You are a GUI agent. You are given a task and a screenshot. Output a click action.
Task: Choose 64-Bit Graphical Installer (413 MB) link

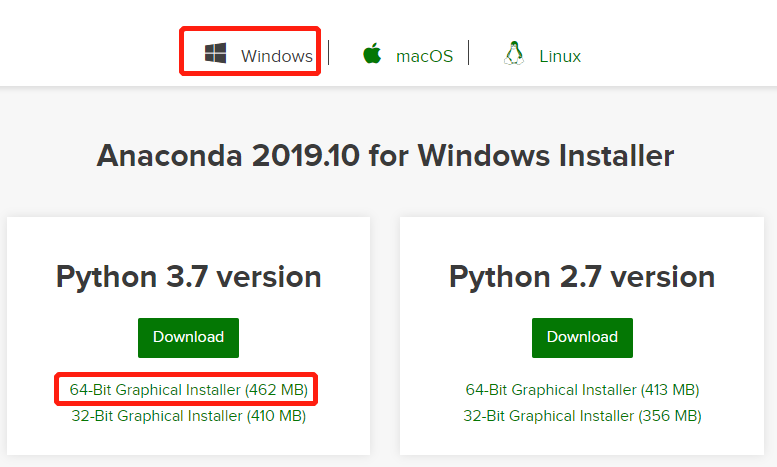[x=582, y=389]
